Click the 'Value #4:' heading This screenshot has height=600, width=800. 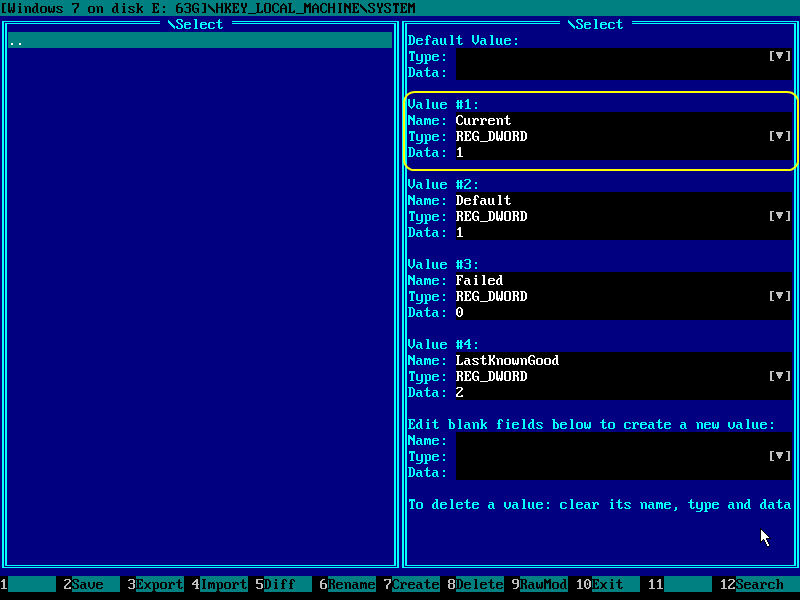coord(443,344)
